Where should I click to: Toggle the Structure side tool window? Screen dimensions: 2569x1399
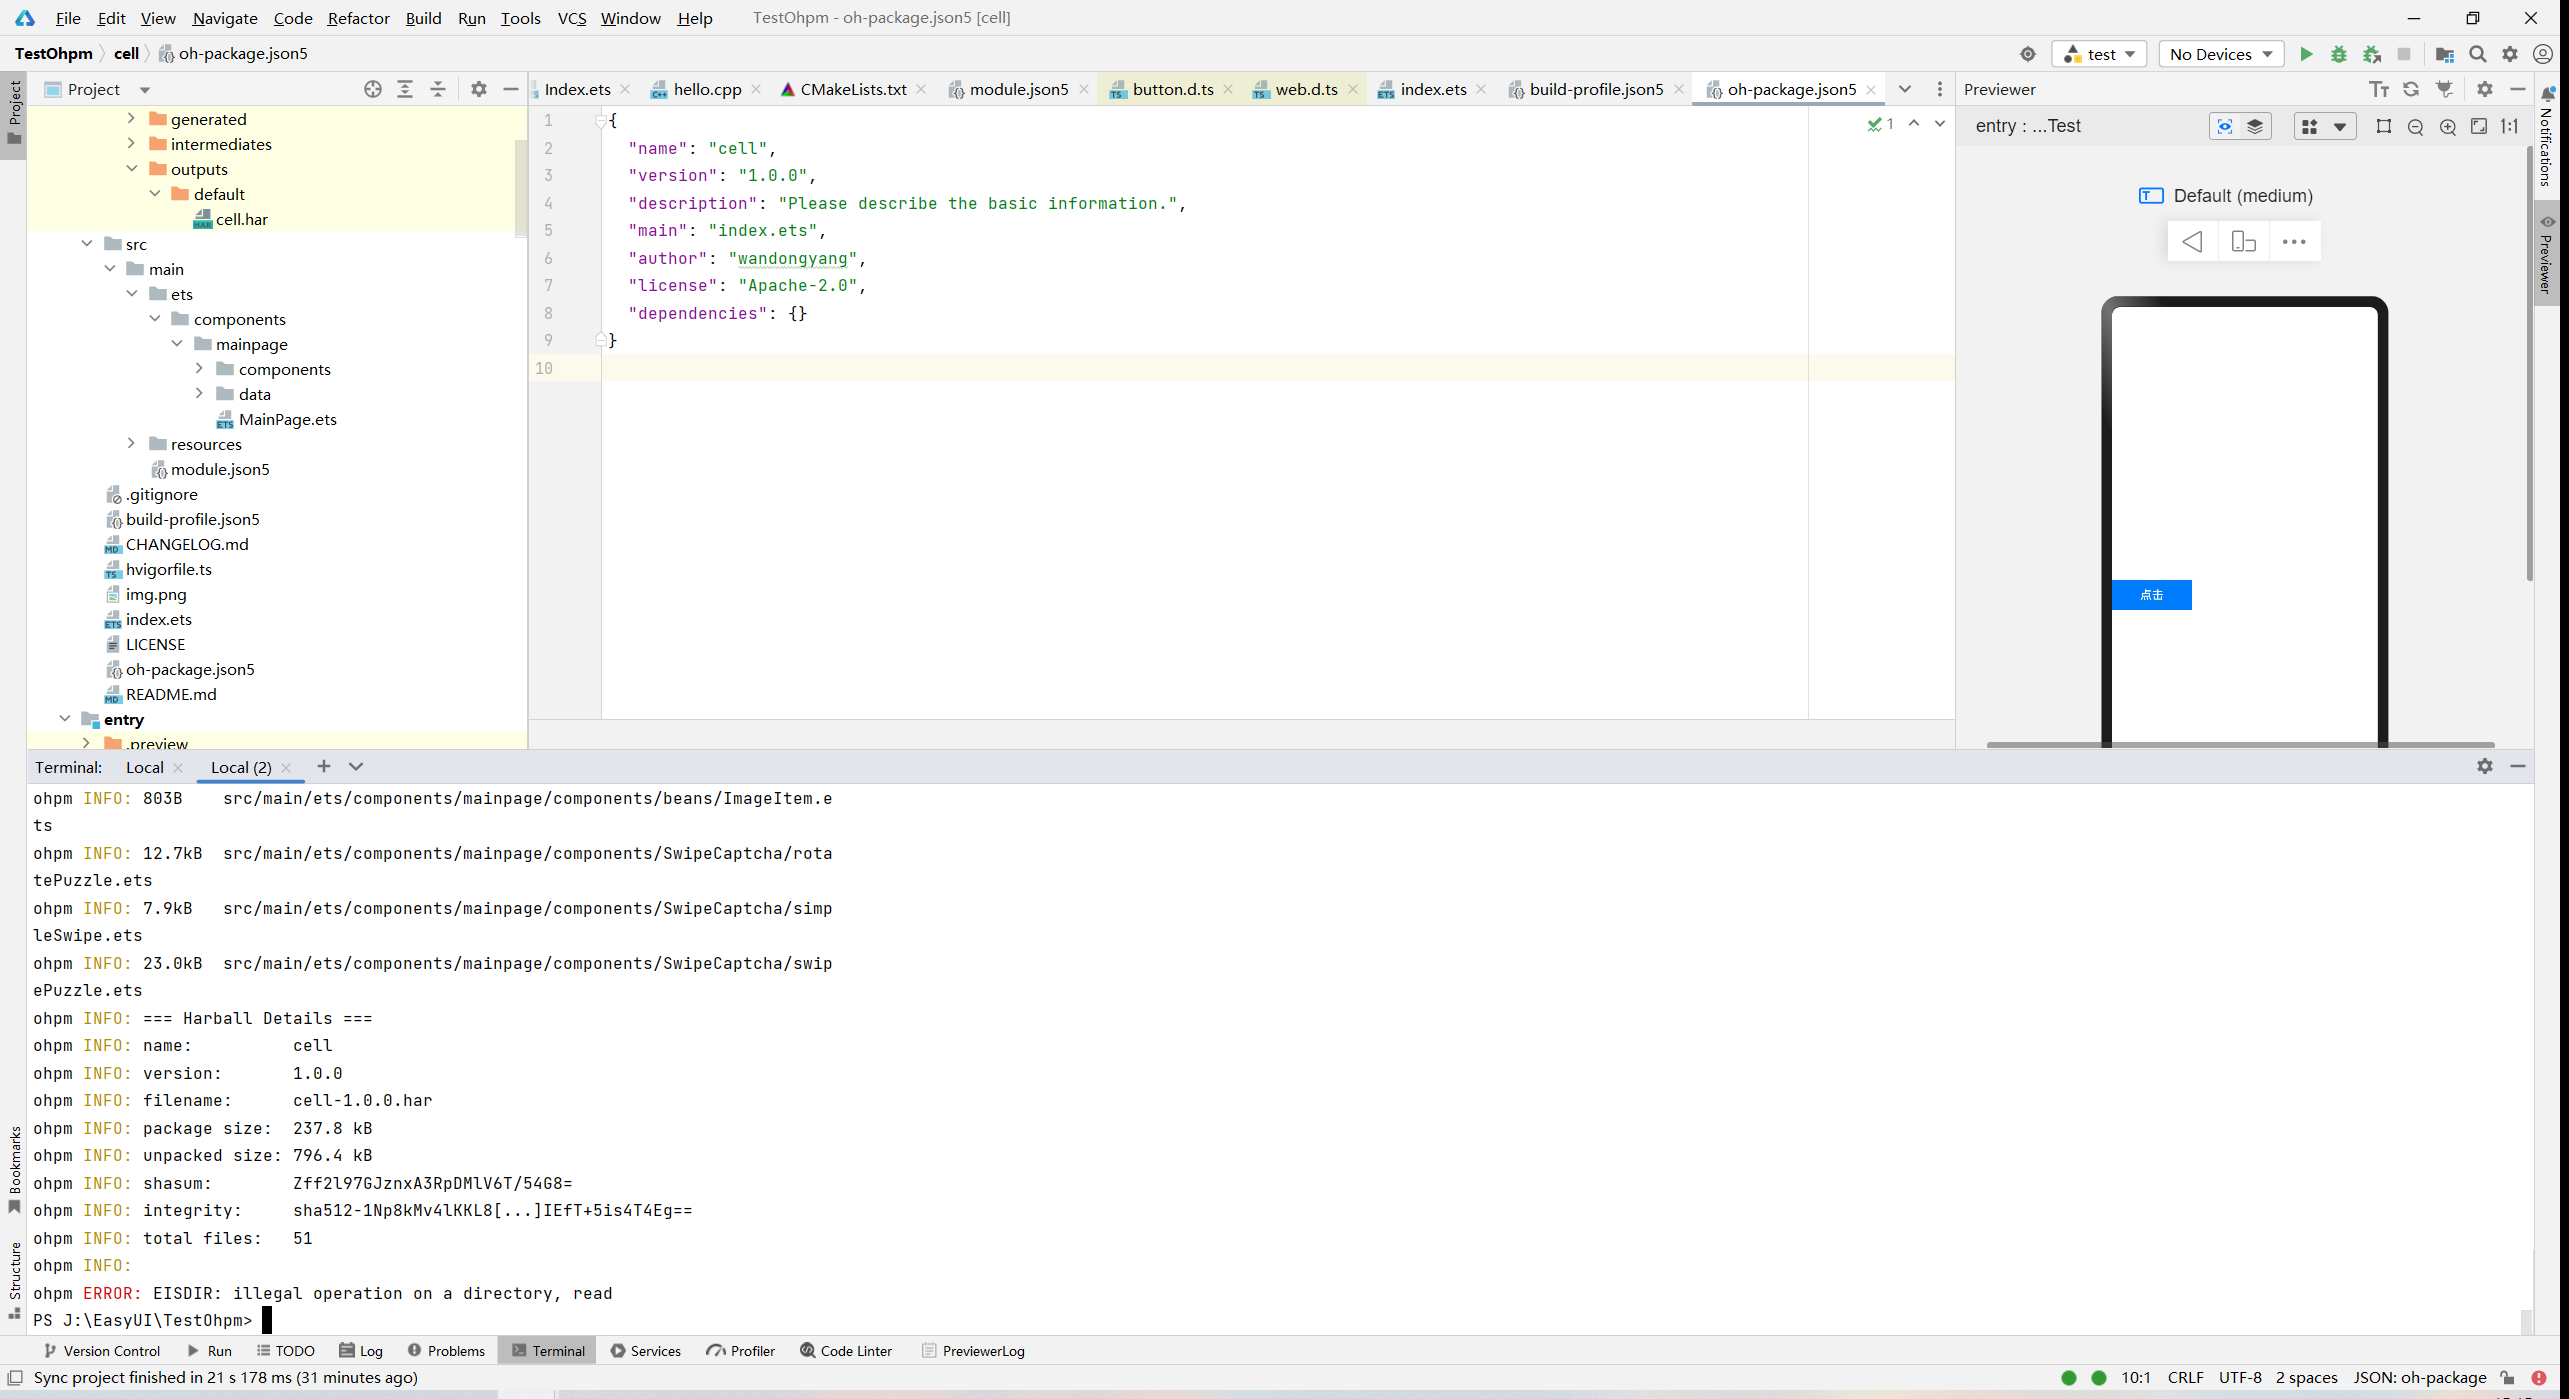14,1280
